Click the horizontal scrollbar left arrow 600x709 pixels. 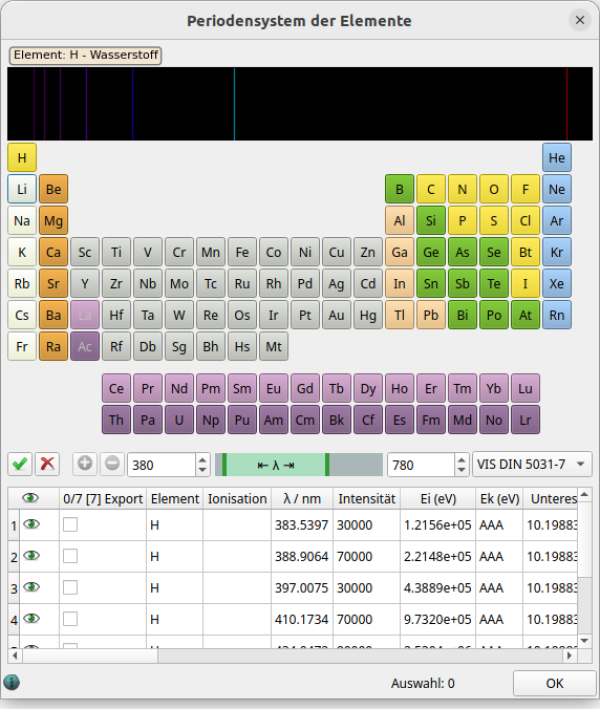[x=15, y=656]
